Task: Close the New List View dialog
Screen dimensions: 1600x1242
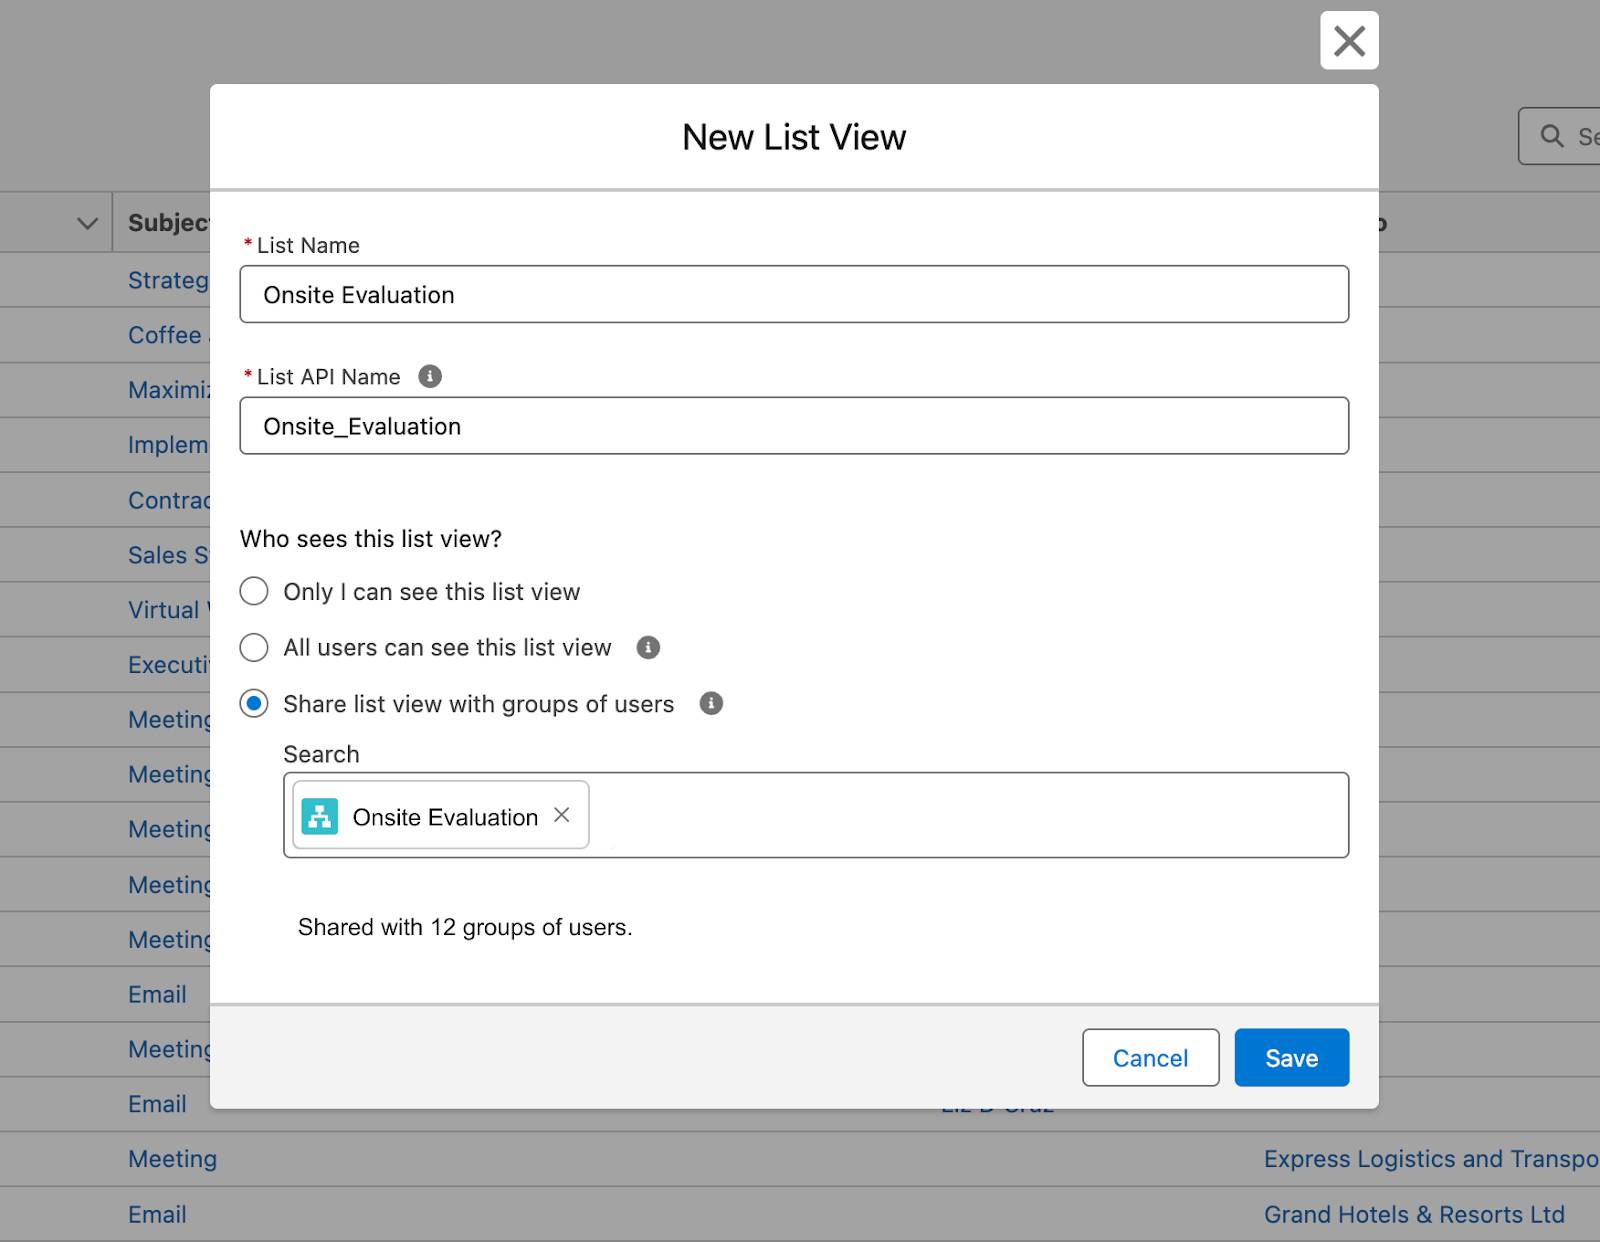Action: 1349,41
